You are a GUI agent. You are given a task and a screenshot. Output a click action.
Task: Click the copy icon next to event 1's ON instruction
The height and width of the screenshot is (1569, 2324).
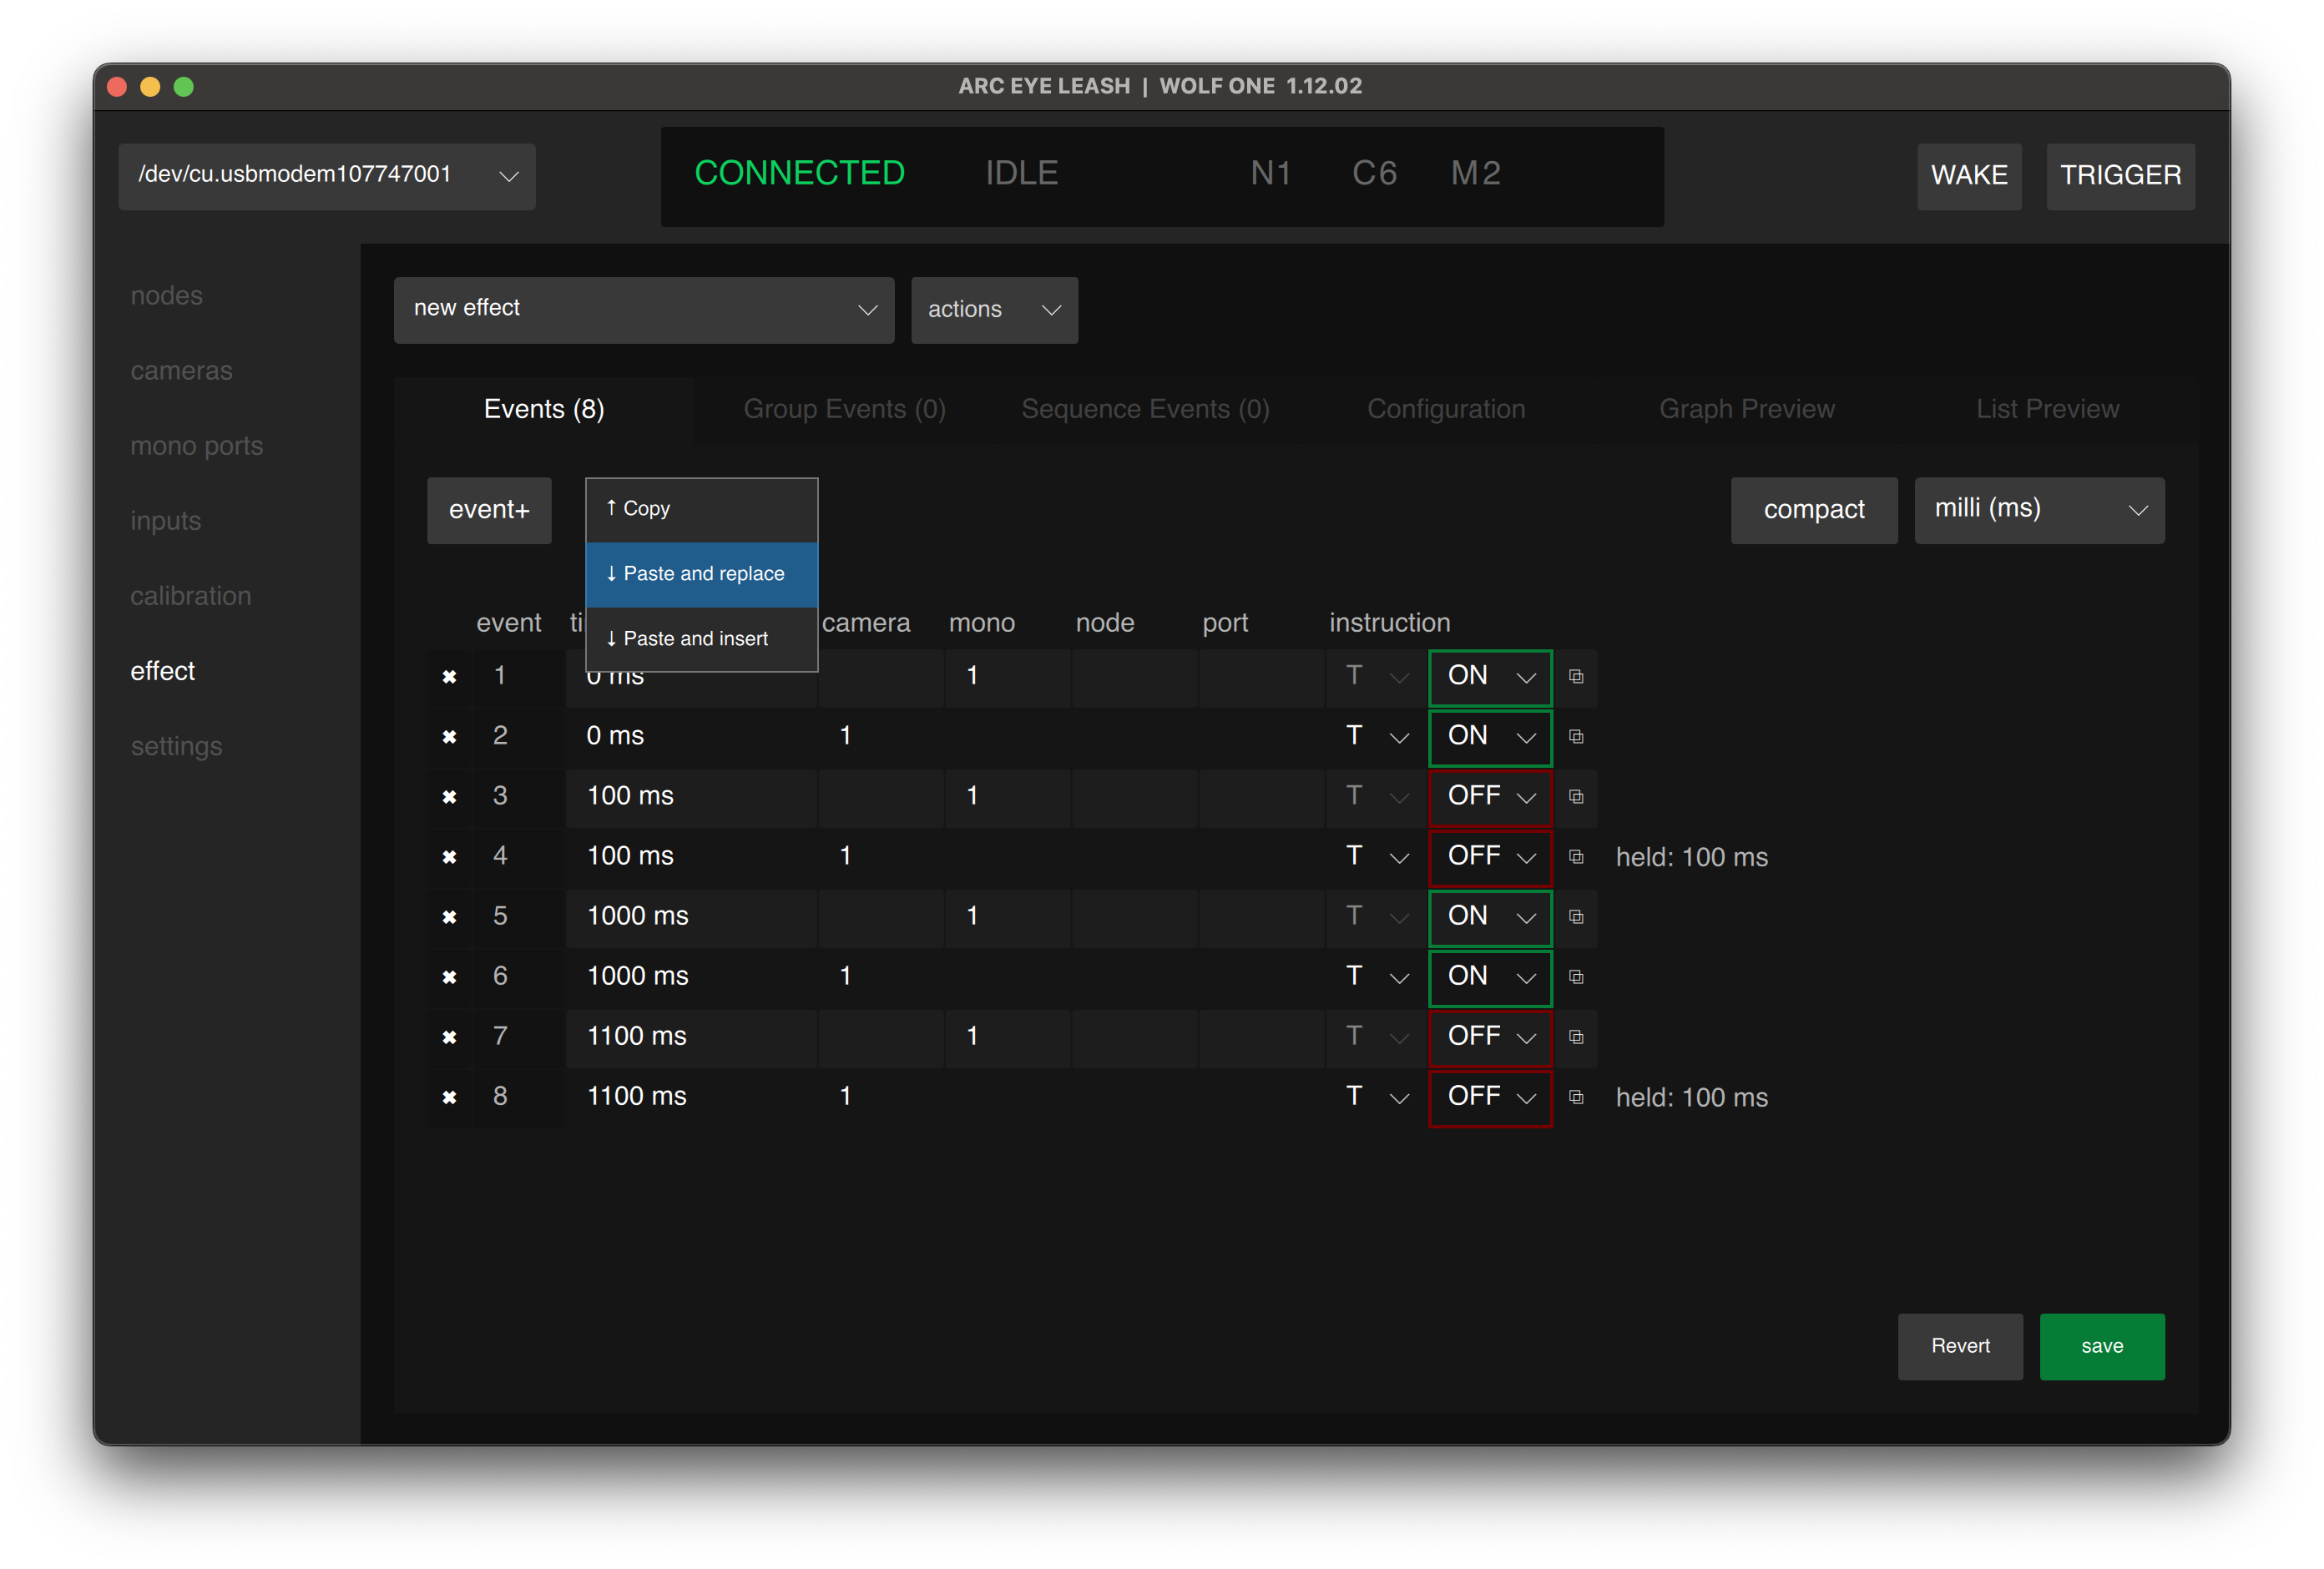(x=1577, y=677)
